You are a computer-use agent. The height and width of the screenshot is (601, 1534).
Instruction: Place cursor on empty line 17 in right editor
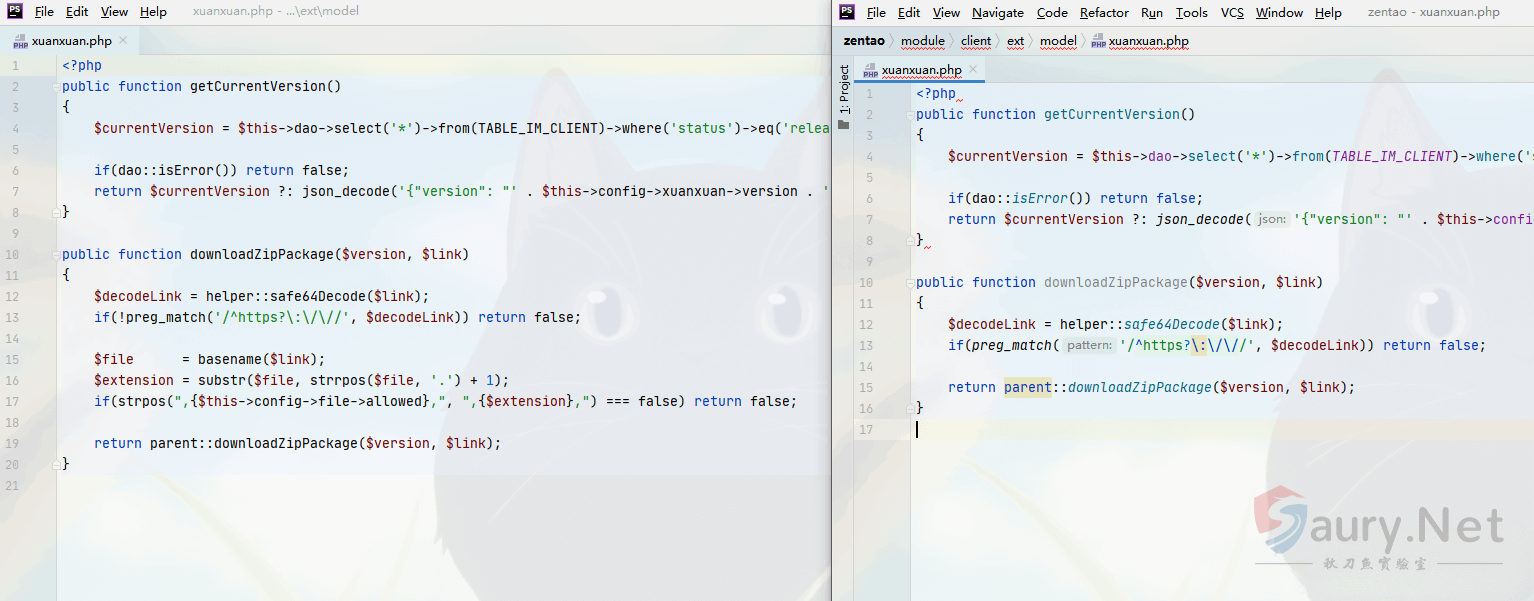click(1100, 429)
